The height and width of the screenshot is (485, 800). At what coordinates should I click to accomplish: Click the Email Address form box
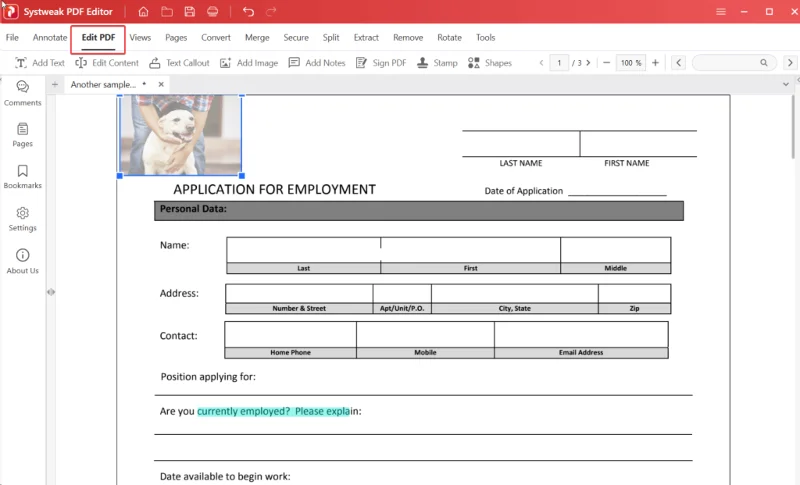(x=581, y=335)
